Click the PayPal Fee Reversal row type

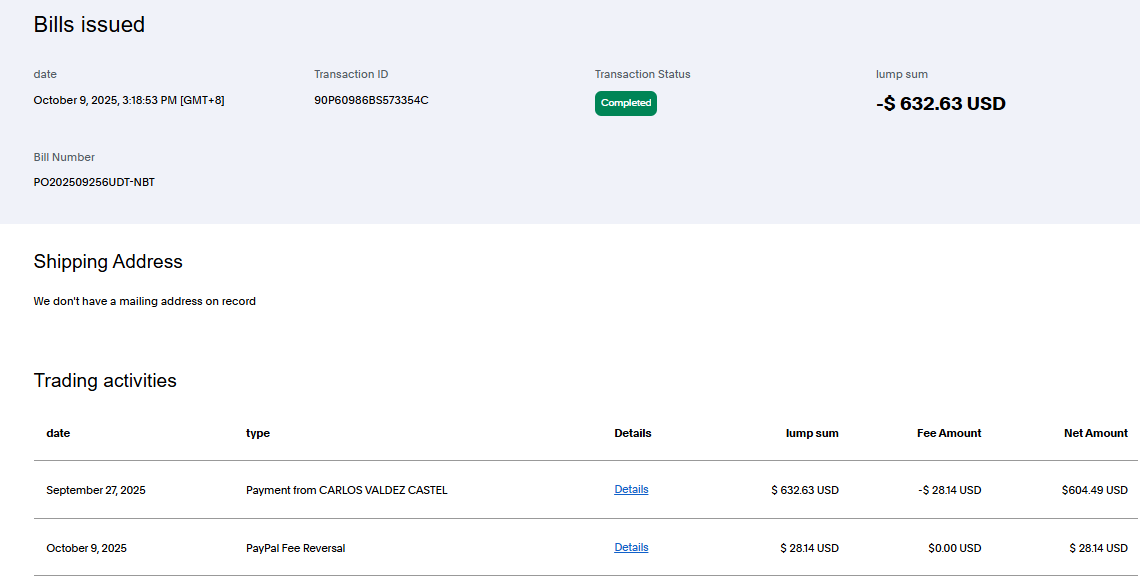[x=296, y=548]
